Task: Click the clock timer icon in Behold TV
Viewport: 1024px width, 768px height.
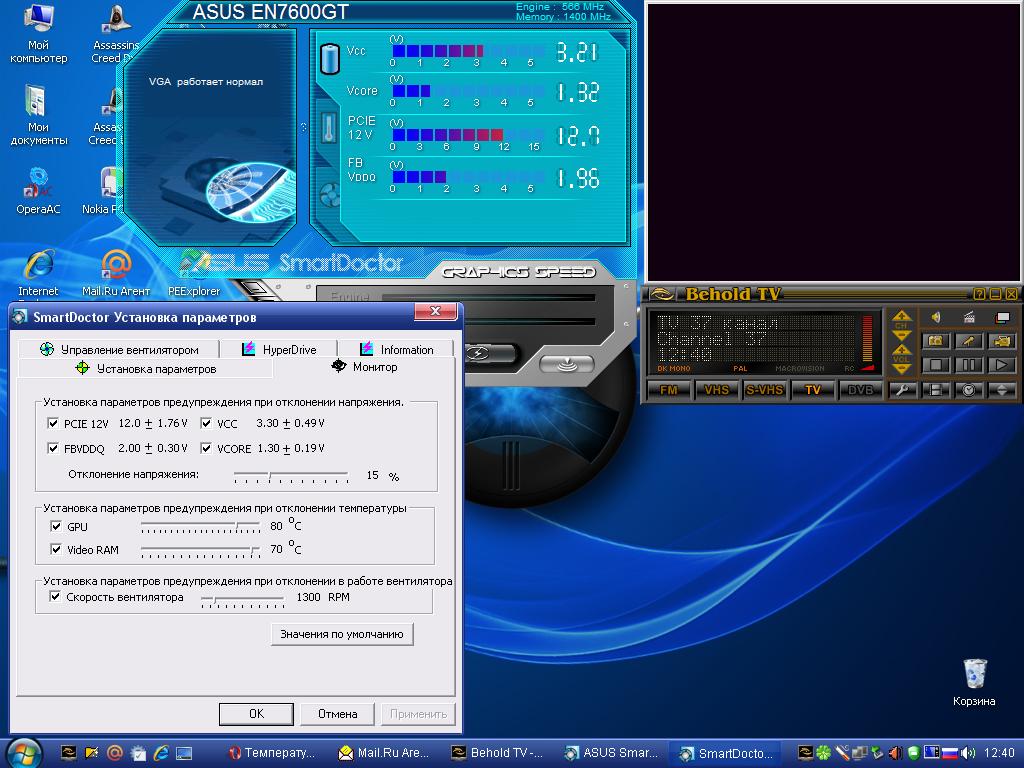Action: pos(968,390)
